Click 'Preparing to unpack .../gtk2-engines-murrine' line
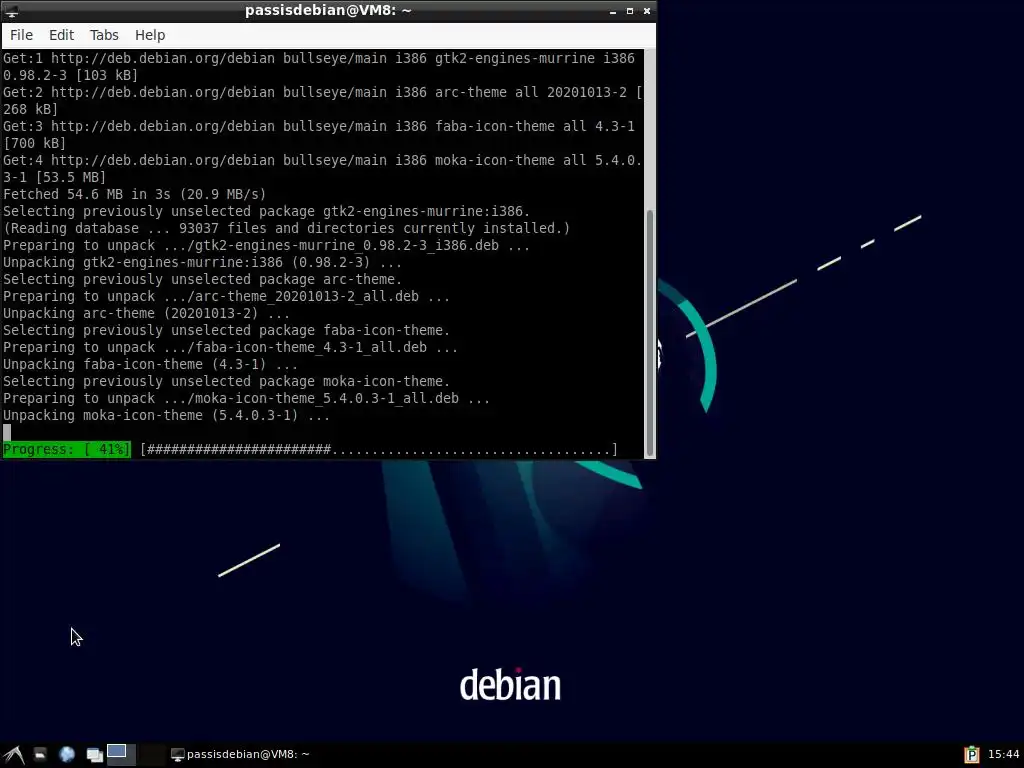This screenshot has width=1024, height=768. click(266, 246)
